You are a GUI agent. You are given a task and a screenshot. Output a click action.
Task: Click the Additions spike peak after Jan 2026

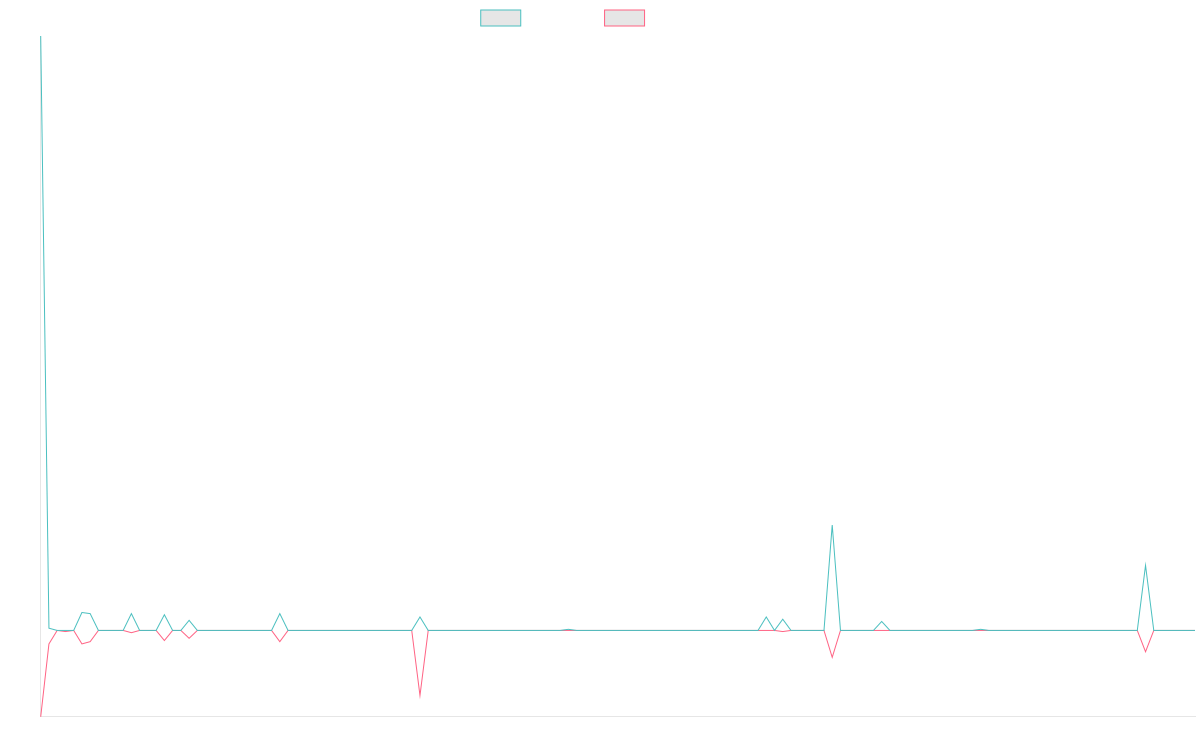1145,564
